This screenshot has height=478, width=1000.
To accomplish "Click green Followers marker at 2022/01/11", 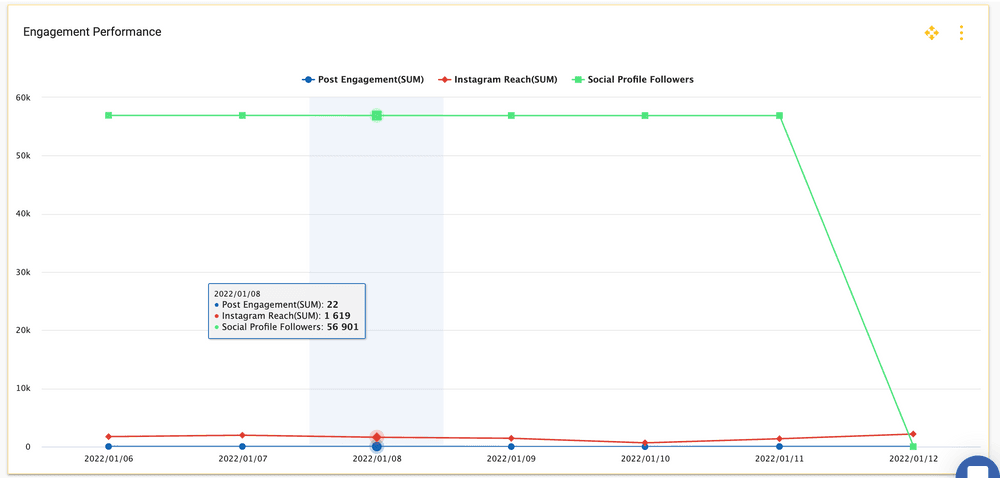I will 779,116.
